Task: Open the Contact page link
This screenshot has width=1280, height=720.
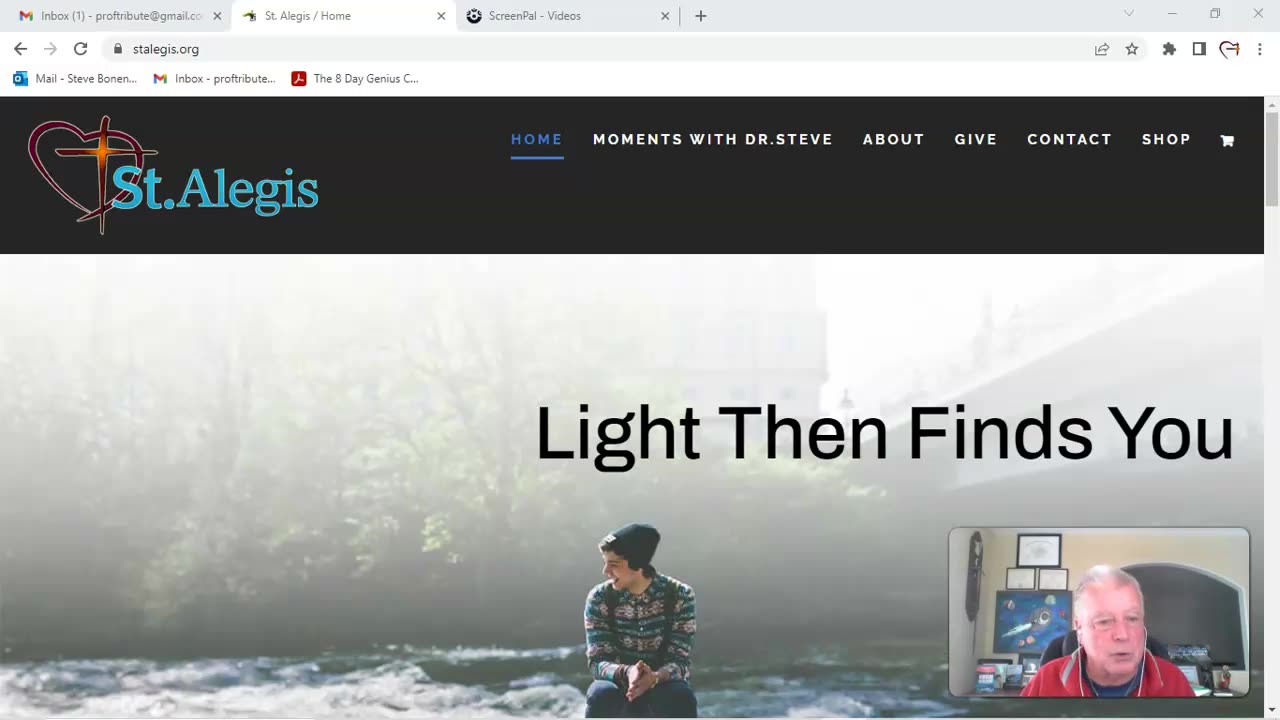Action: (x=1069, y=139)
